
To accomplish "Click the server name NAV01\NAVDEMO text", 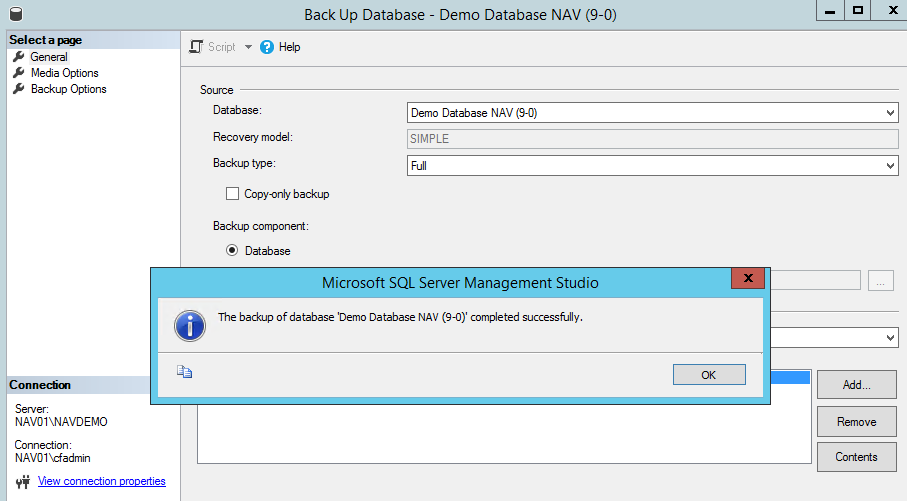I will pos(61,422).
